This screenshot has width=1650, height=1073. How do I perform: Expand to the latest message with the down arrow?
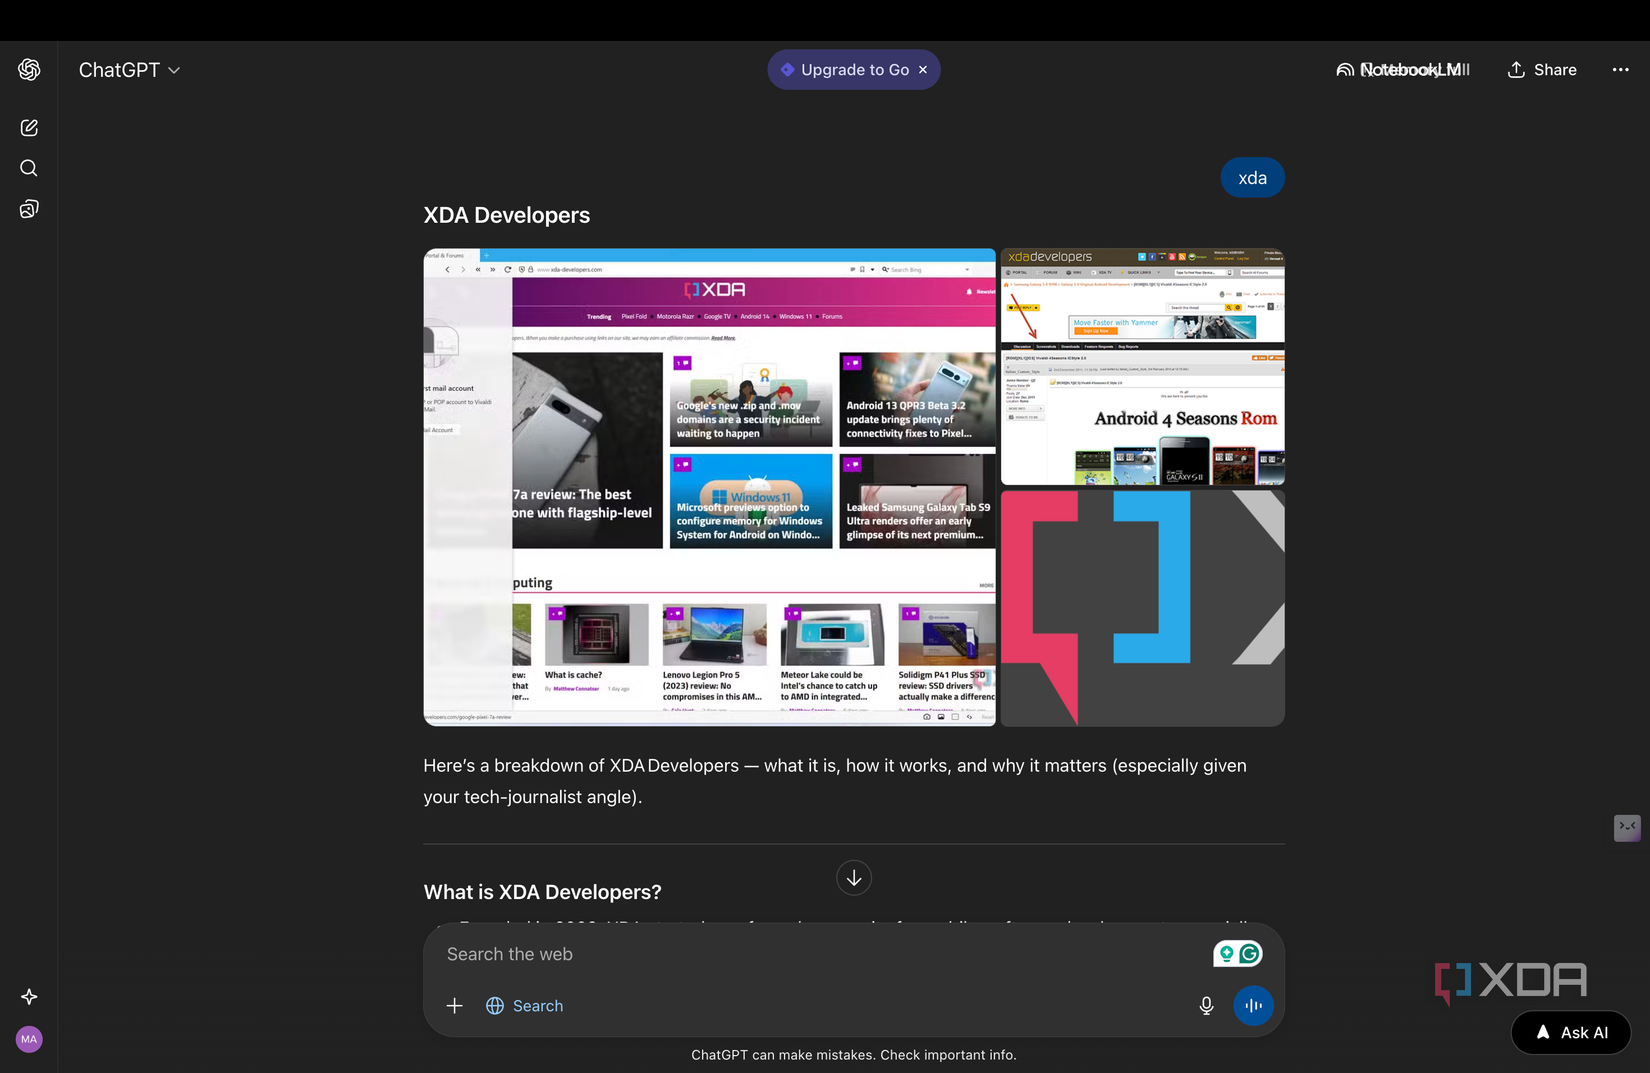854,877
